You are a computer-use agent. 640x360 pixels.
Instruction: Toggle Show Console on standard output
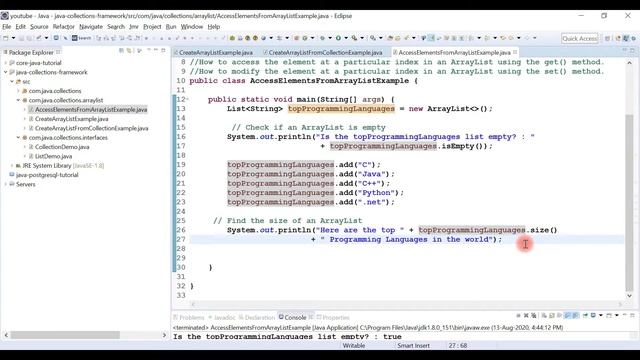(567, 316)
